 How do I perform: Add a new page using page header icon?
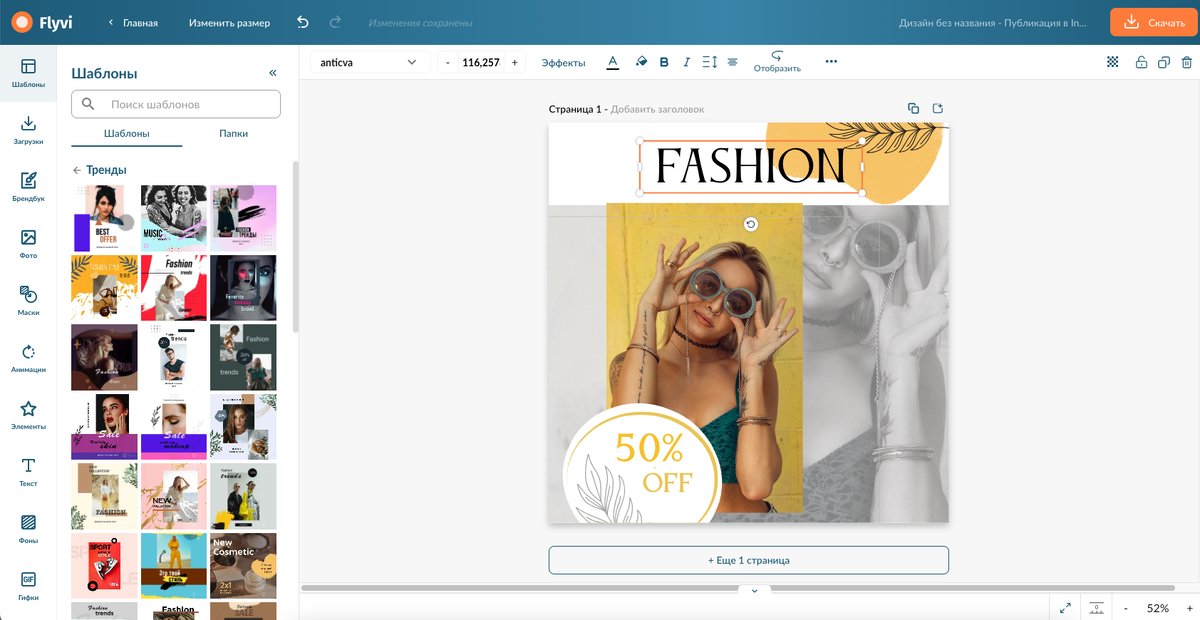click(938, 108)
